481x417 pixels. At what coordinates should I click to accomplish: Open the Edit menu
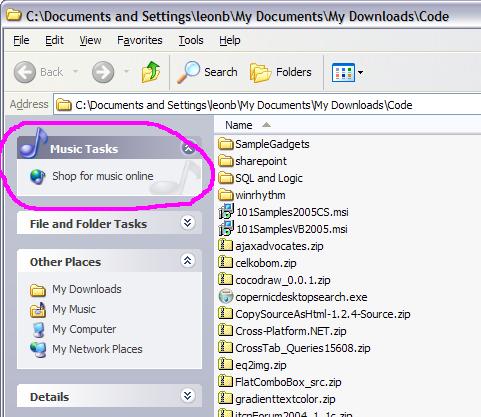(54, 40)
